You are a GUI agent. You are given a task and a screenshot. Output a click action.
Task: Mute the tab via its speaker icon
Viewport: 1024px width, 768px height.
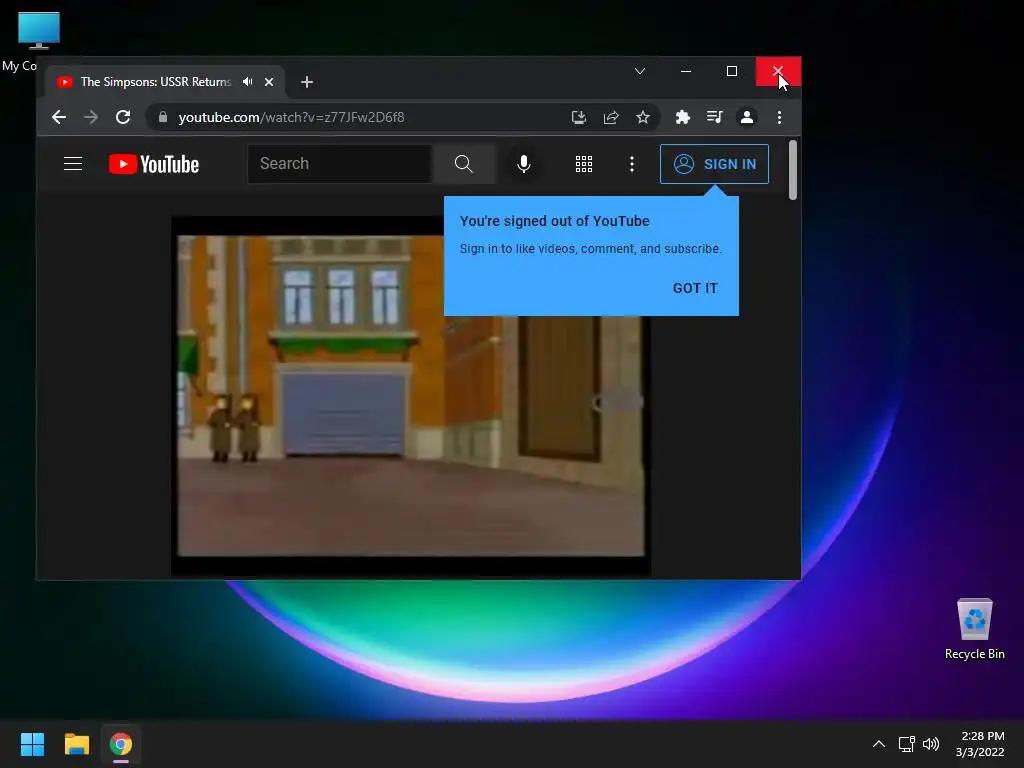[248, 82]
